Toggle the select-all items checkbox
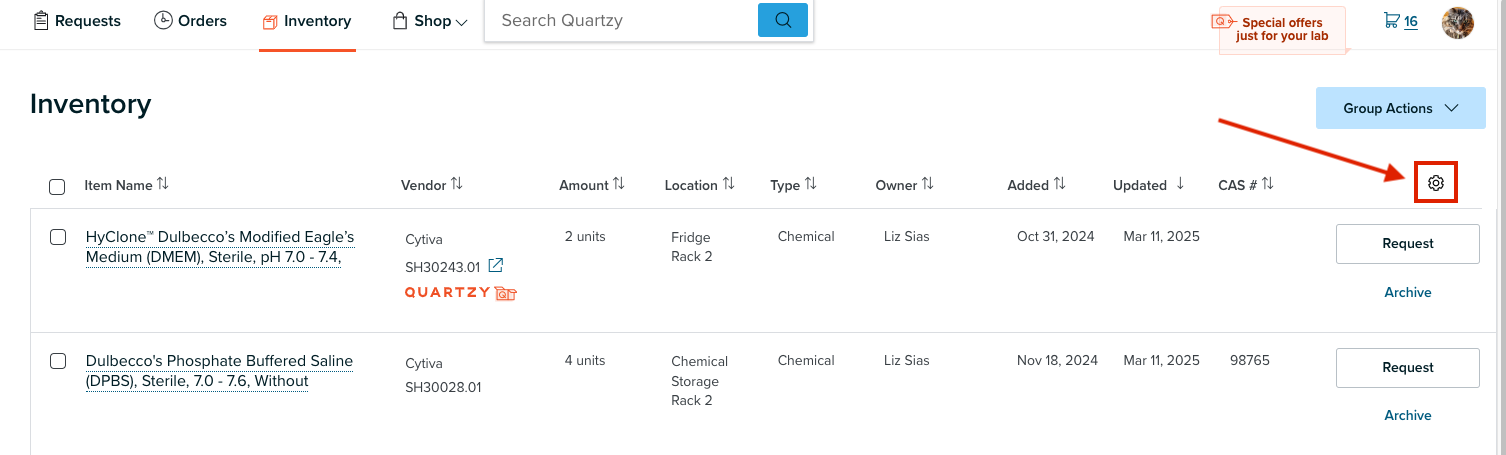1506x455 pixels. click(x=57, y=186)
